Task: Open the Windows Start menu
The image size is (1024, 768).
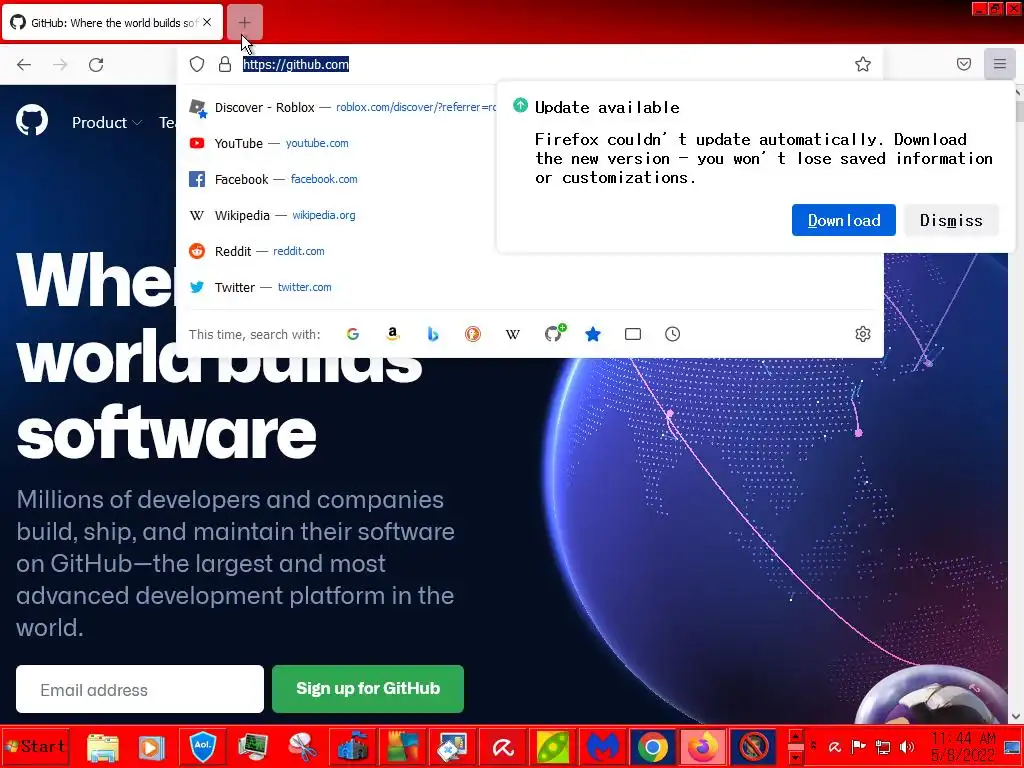Action: pos(35,746)
